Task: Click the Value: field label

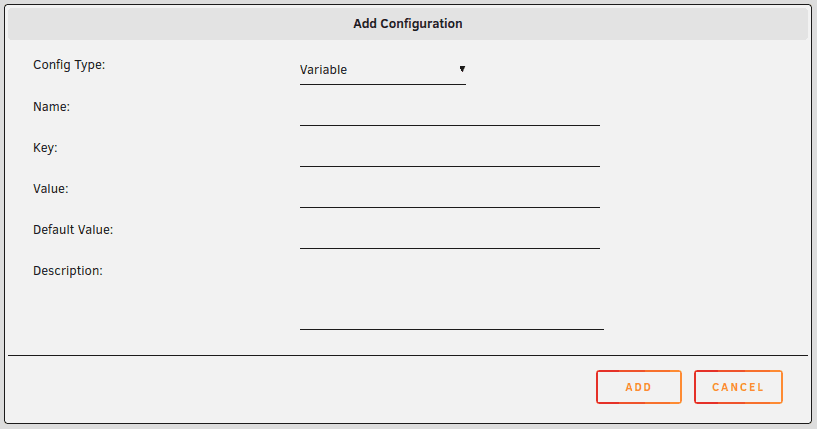Action: (x=51, y=188)
